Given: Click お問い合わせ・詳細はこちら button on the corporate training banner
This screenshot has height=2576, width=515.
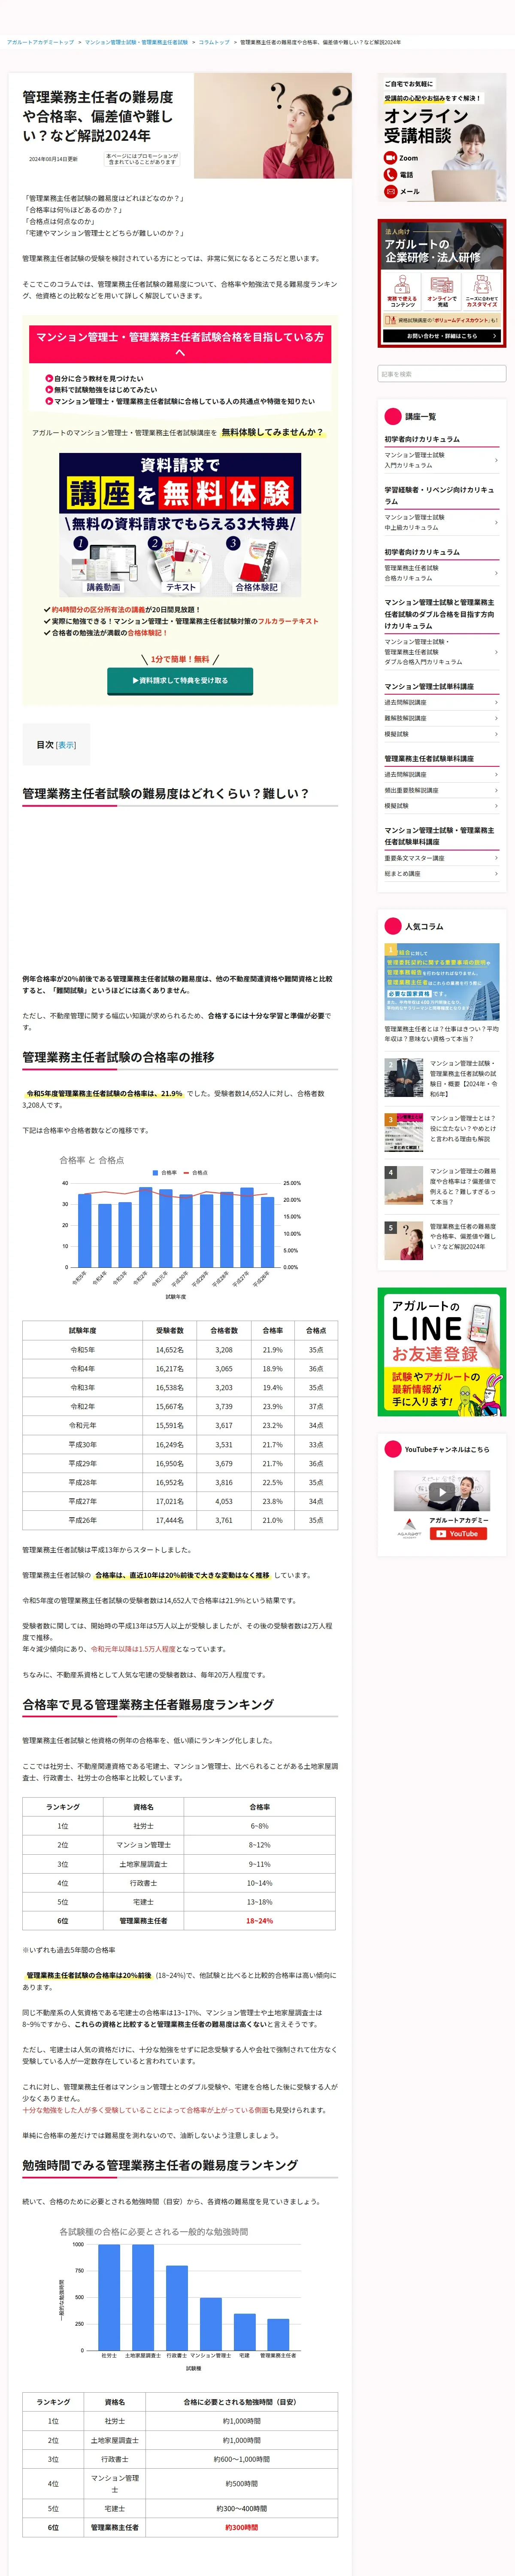Looking at the screenshot, I should 442,336.
